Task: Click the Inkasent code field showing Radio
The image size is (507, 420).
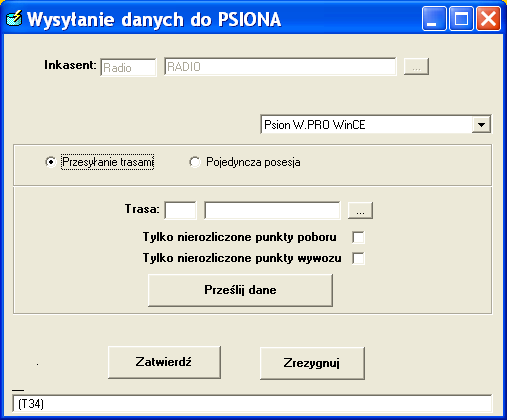Action: pos(128,67)
